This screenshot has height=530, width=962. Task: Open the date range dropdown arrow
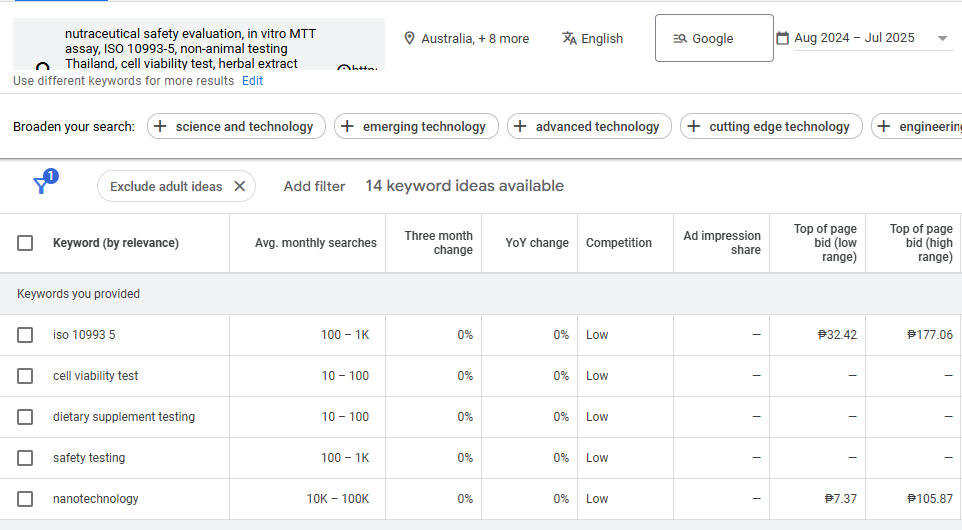pyautogui.click(x=943, y=39)
